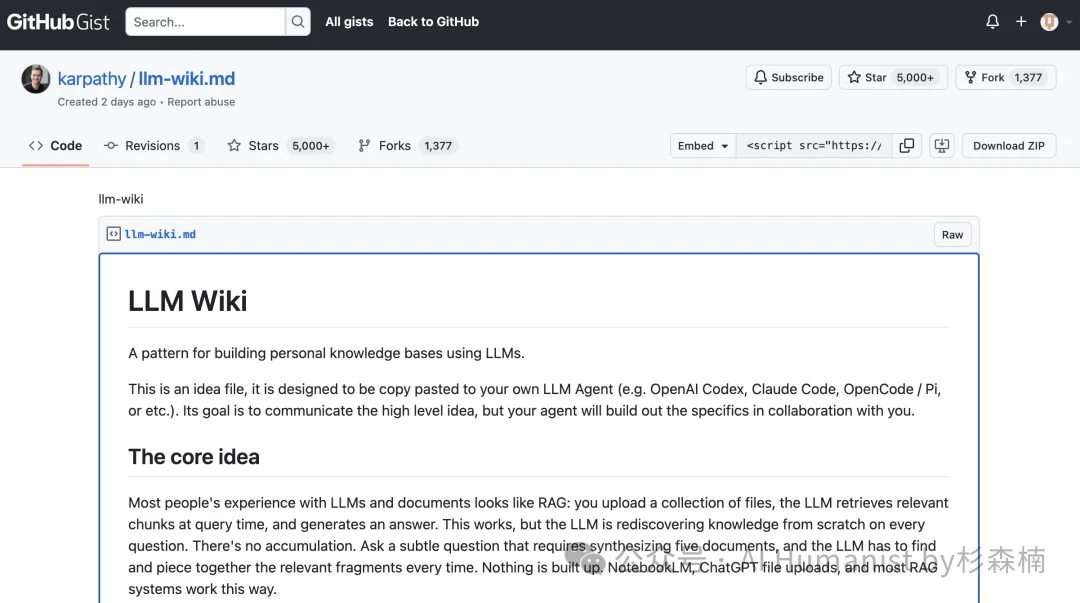Click the Raw button
Image resolution: width=1080 pixels, height=603 pixels.
(x=952, y=234)
